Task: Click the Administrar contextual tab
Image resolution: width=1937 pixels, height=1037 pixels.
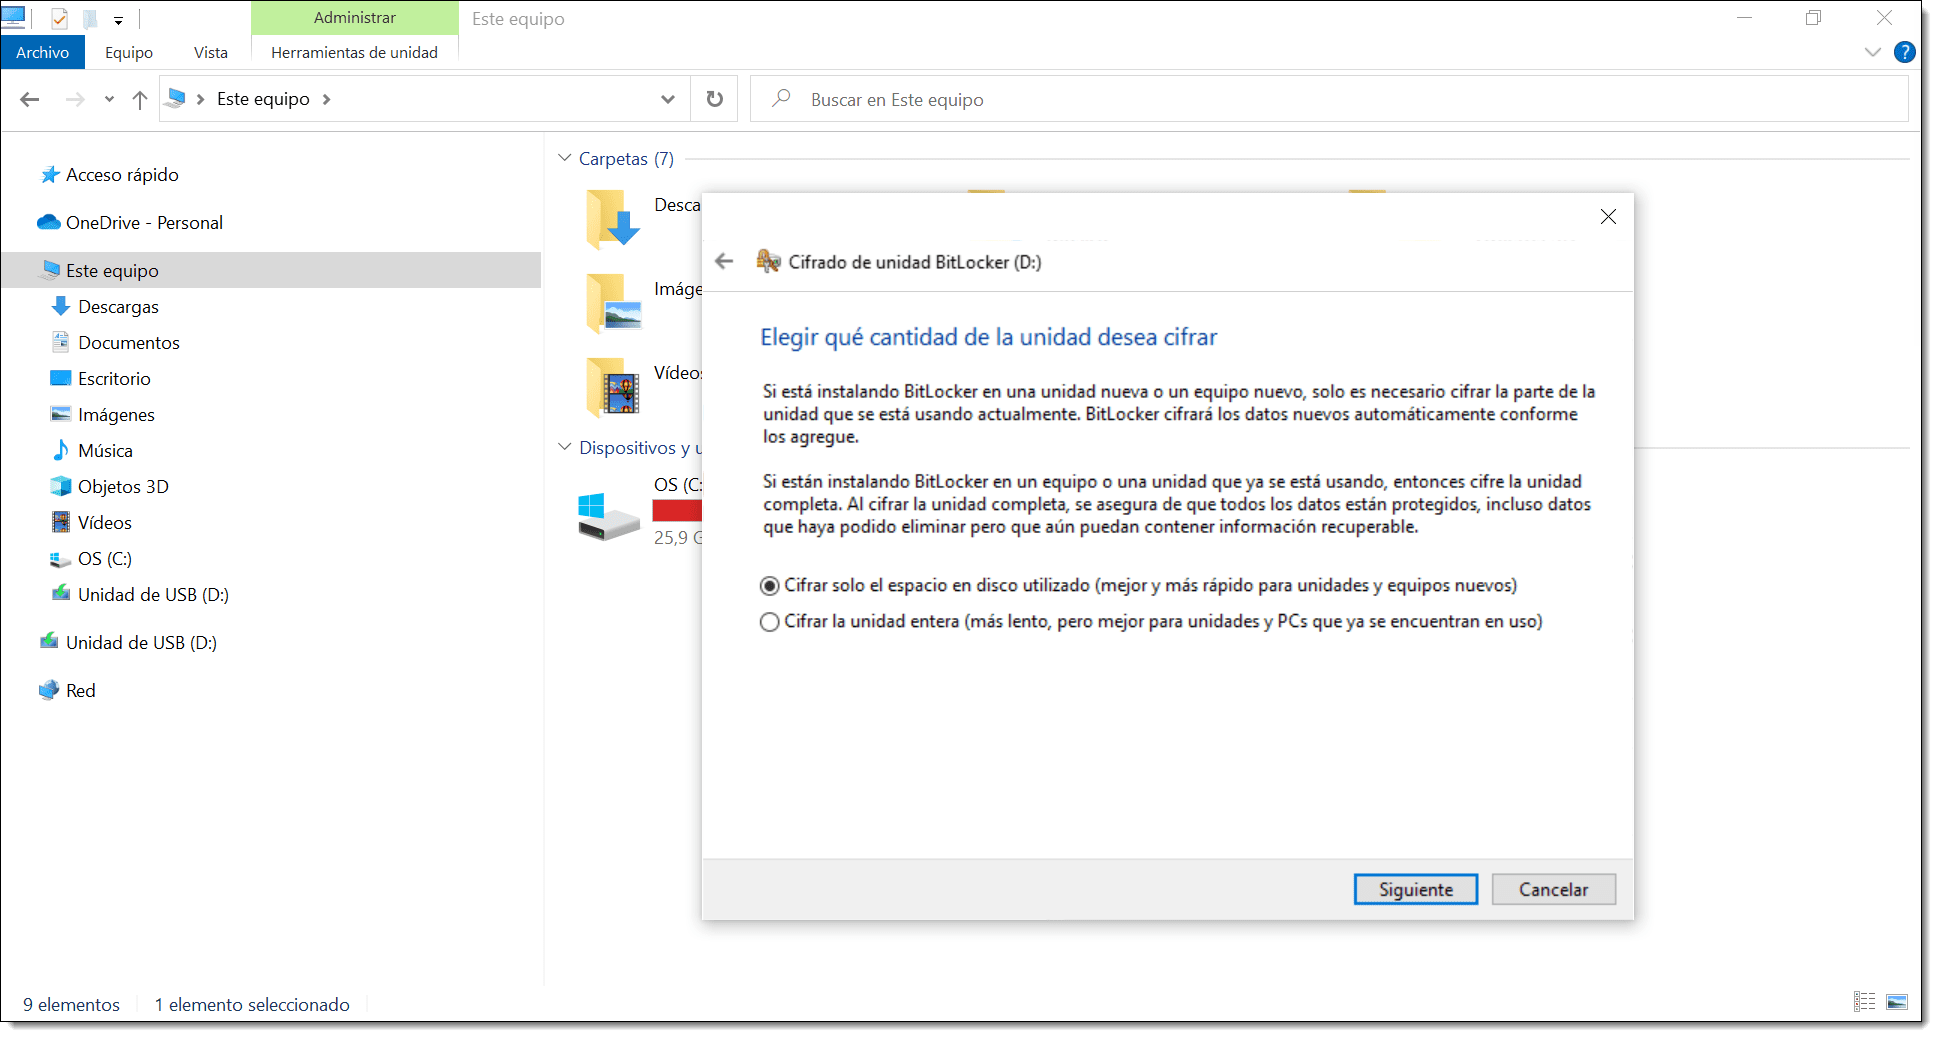Action: point(354,18)
